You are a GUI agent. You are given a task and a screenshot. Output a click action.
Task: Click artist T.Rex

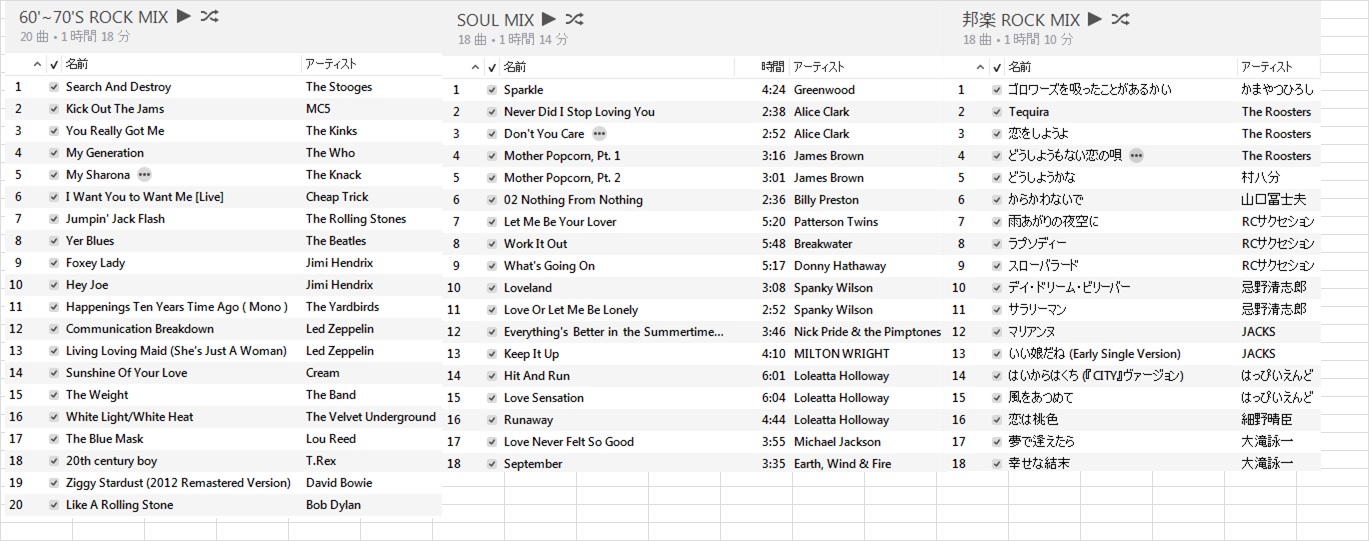coord(322,461)
